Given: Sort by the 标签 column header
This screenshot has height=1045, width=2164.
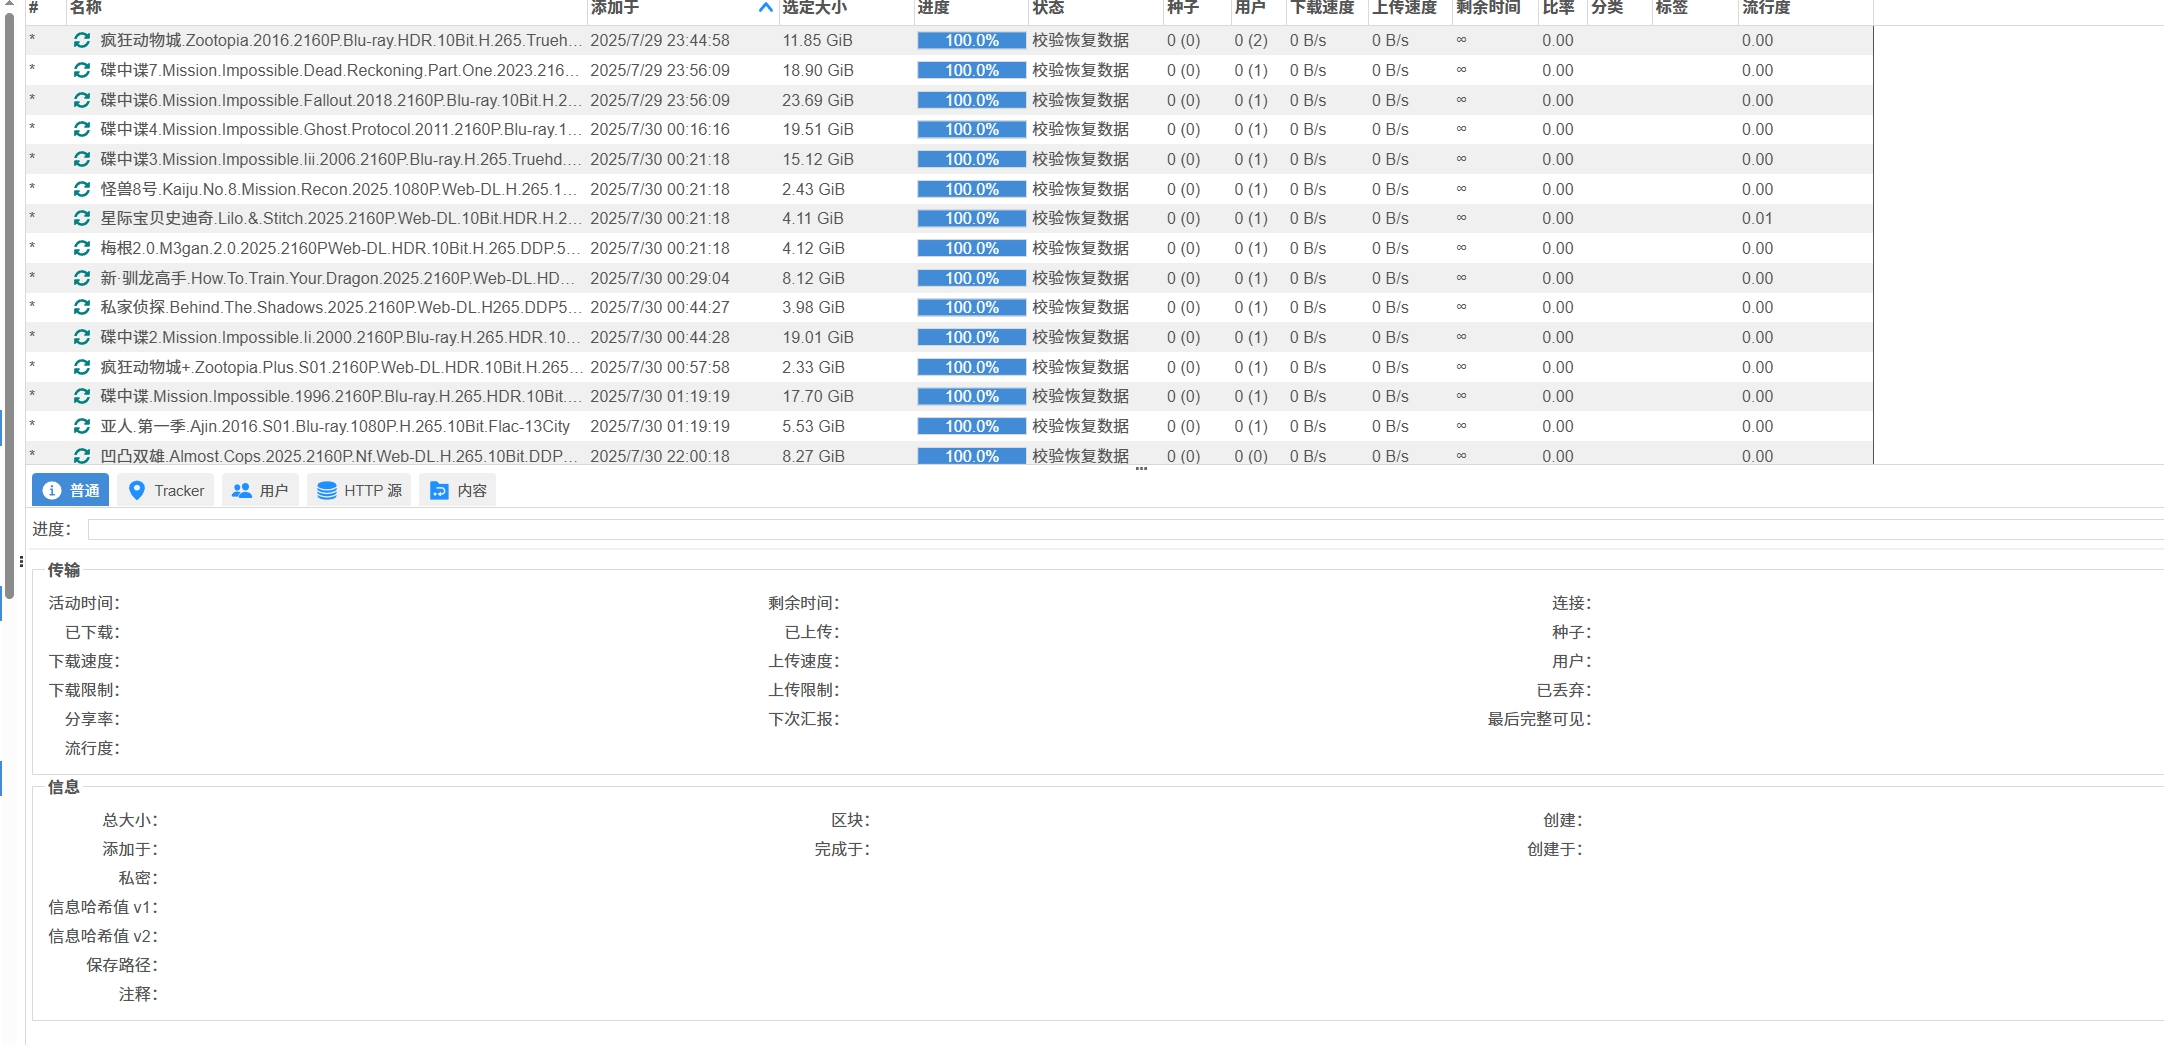Looking at the screenshot, I should [x=1695, y=8].
